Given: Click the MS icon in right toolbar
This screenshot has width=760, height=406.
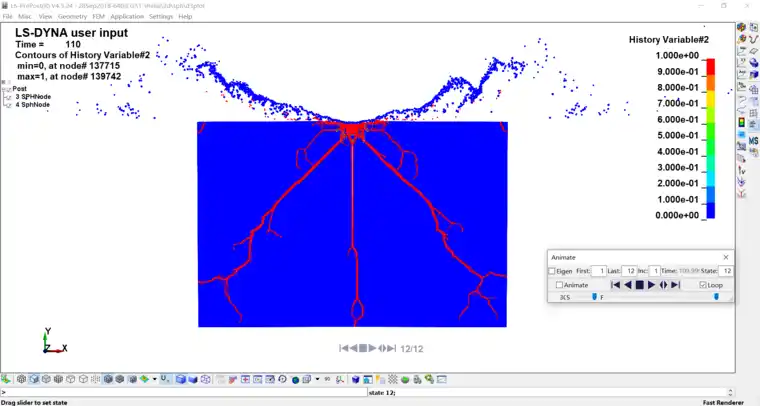Looking at the screenshot, I should [x=753, y=141].
